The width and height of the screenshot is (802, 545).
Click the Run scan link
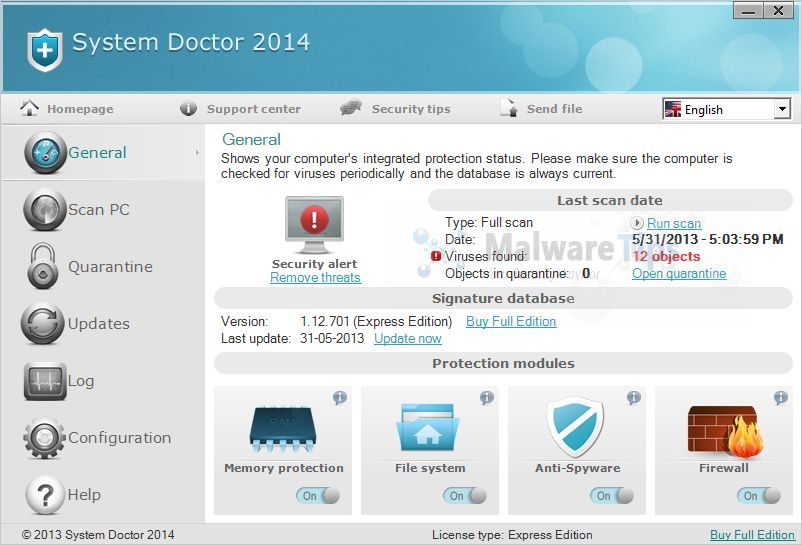[674, 223]
